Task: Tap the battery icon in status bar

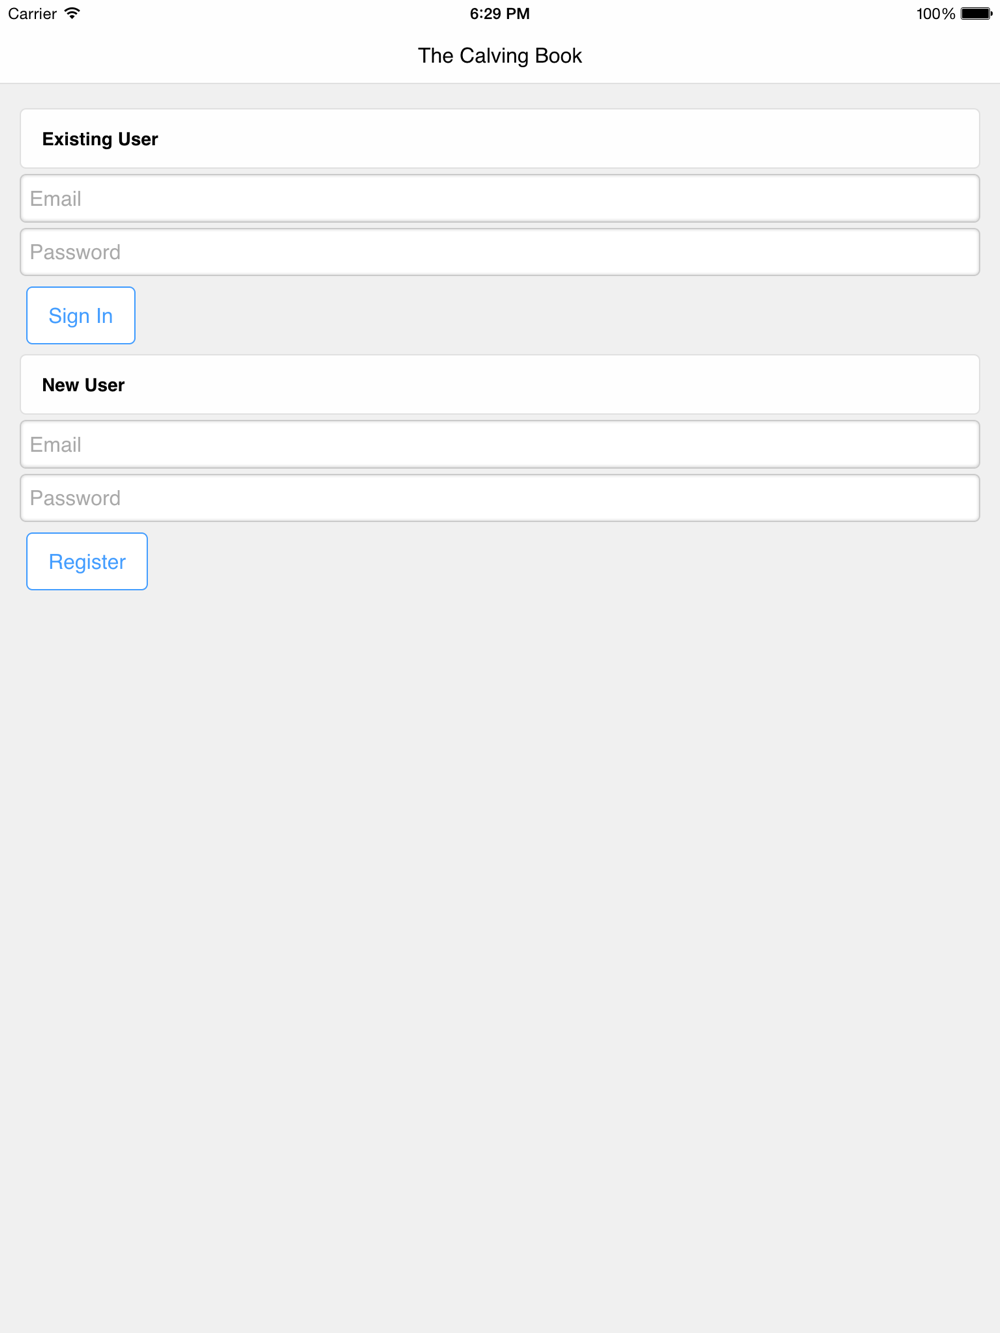Action: pos(976,14)
